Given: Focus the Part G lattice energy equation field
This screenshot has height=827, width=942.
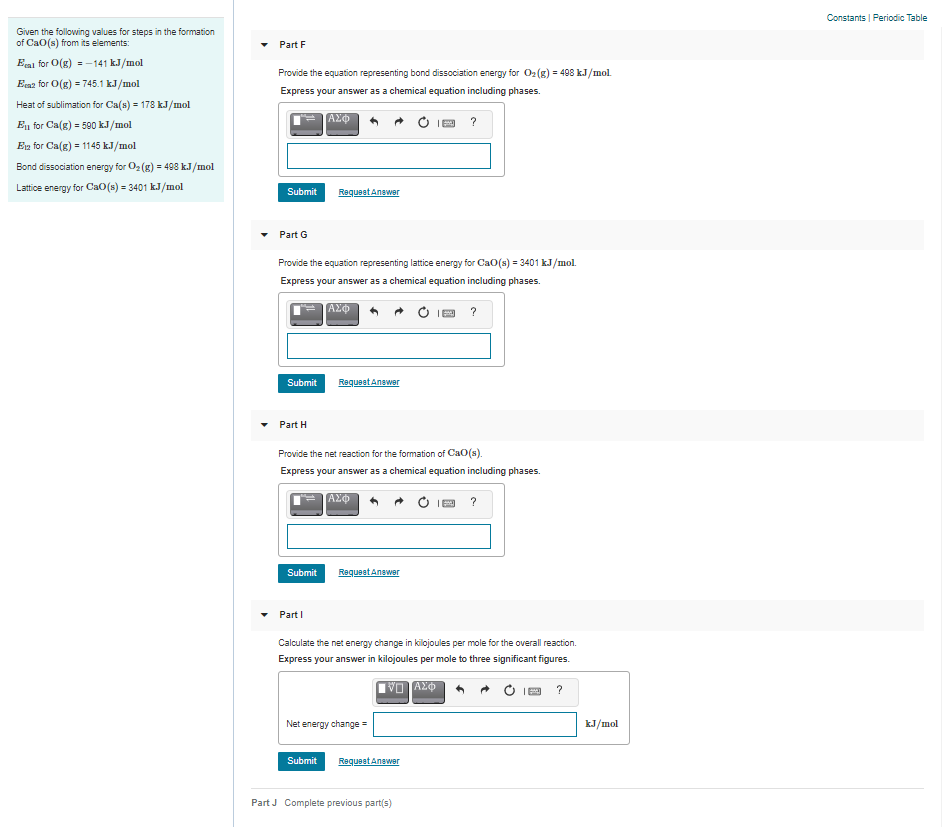Looking at the screenshot, I should [389, 346].
